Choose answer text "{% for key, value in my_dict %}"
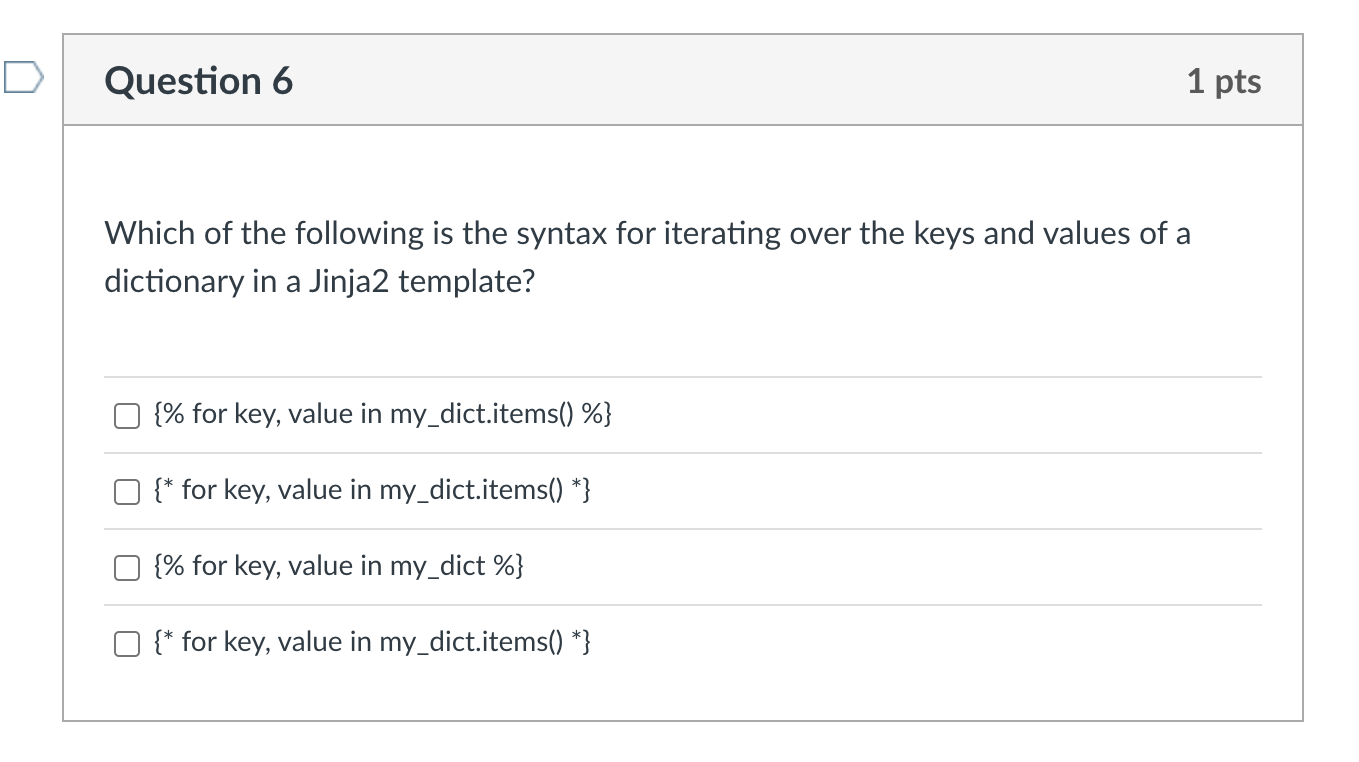 pyautogui.click(x=339, y=566)
